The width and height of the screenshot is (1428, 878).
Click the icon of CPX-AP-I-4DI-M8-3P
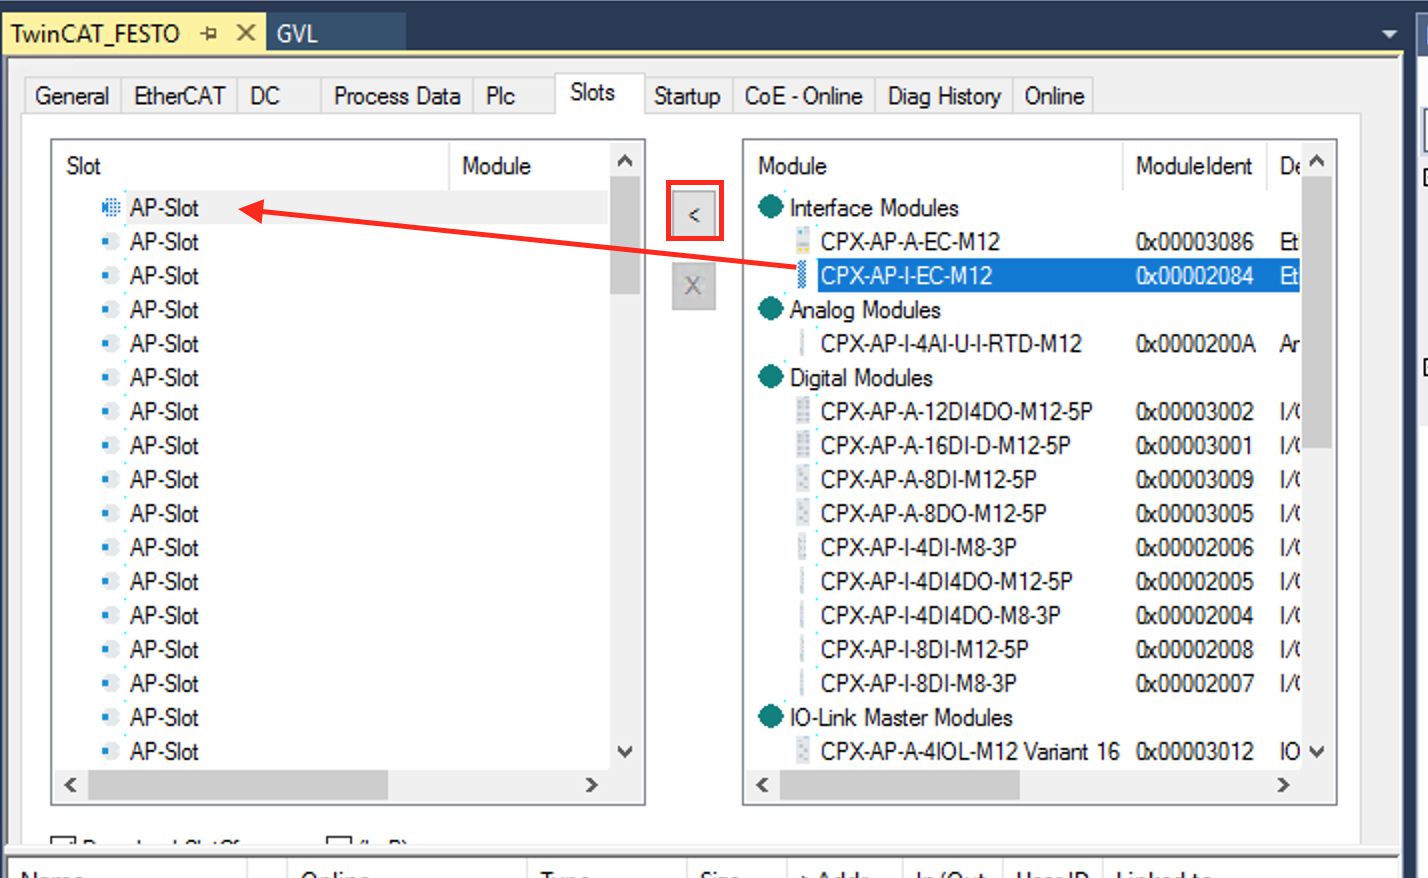coord(802,547)
